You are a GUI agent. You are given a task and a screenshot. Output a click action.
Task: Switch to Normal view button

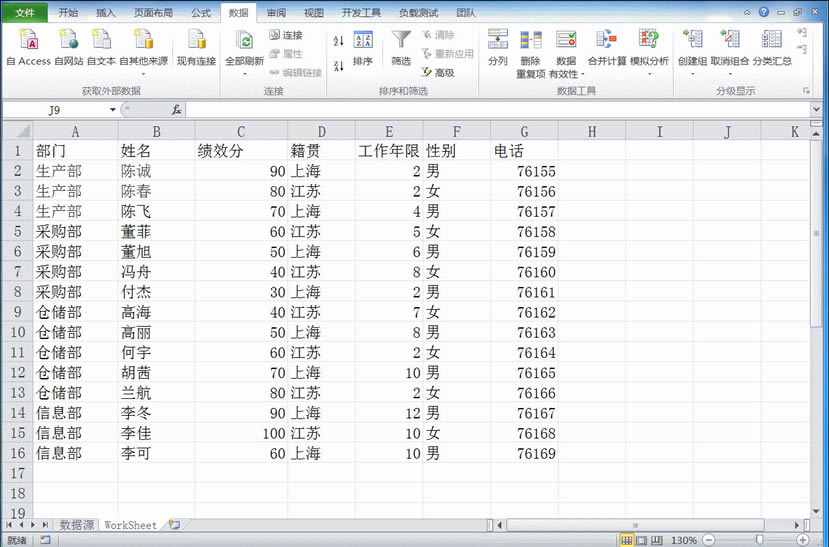[x=626, y=540]
